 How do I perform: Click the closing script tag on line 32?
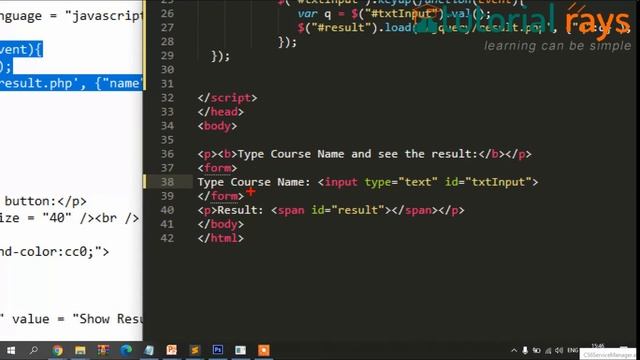point(227,98)
